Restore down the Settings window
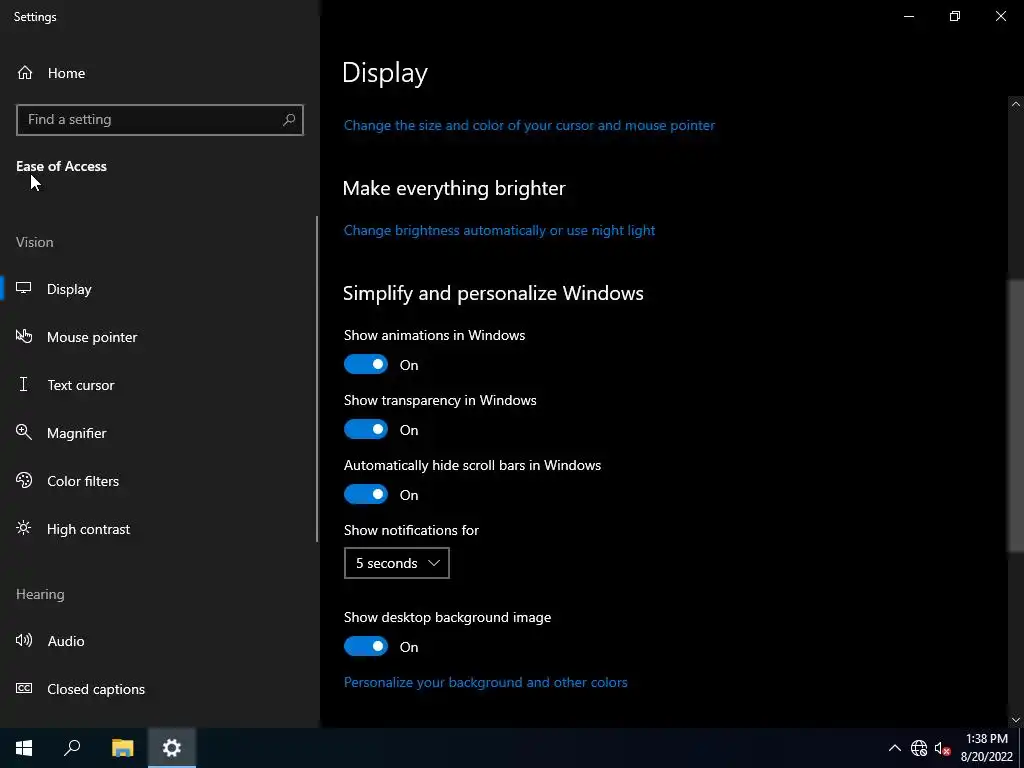 click(x=955, y=16)
